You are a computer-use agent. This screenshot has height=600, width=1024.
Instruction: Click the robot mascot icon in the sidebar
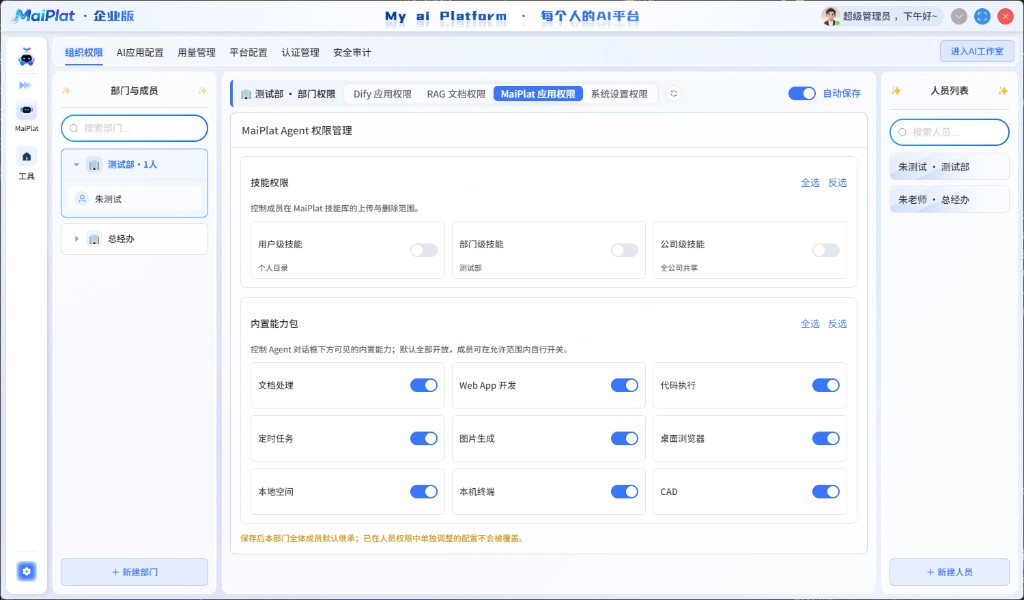click(26, 57)
